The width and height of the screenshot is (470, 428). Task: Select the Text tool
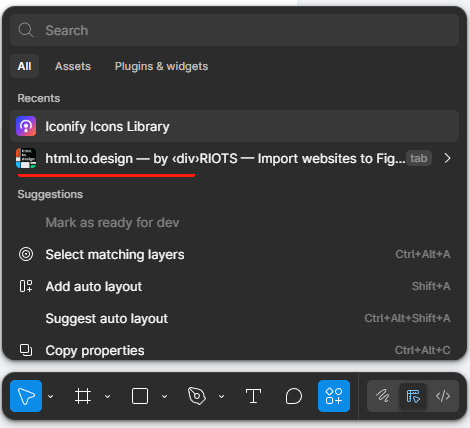[253, 396]
